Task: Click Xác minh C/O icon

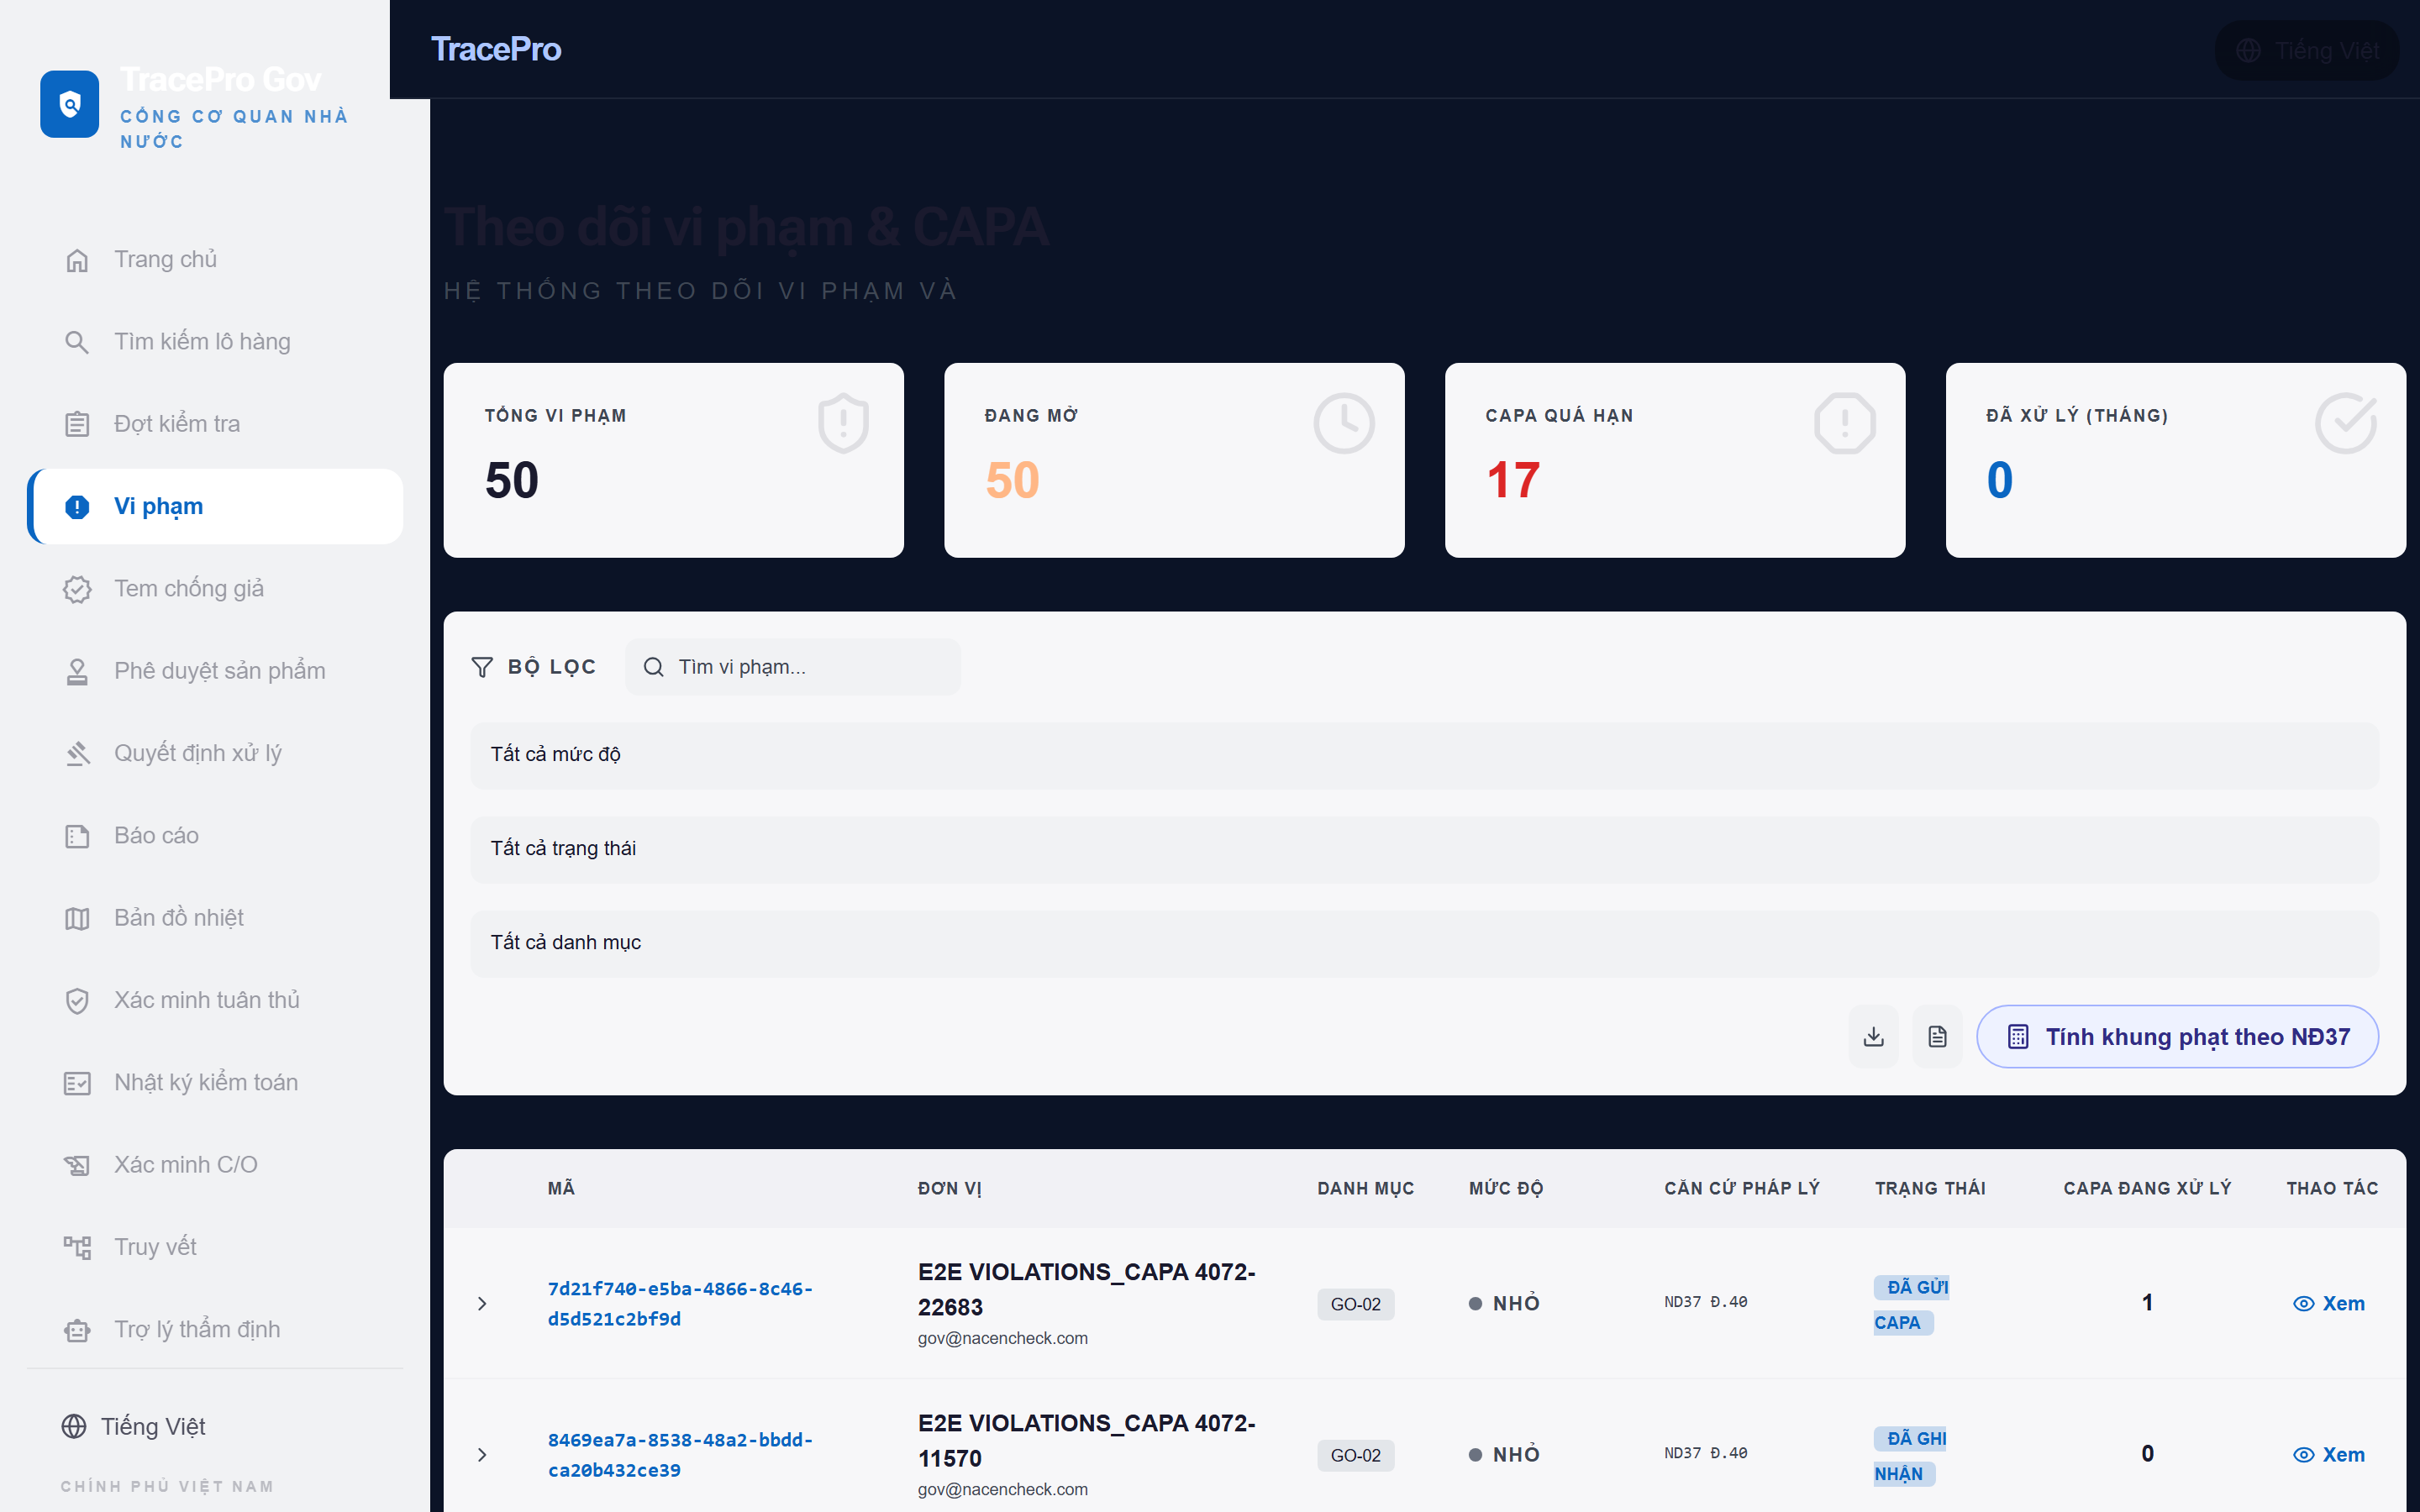Action: coord(77,1165)
